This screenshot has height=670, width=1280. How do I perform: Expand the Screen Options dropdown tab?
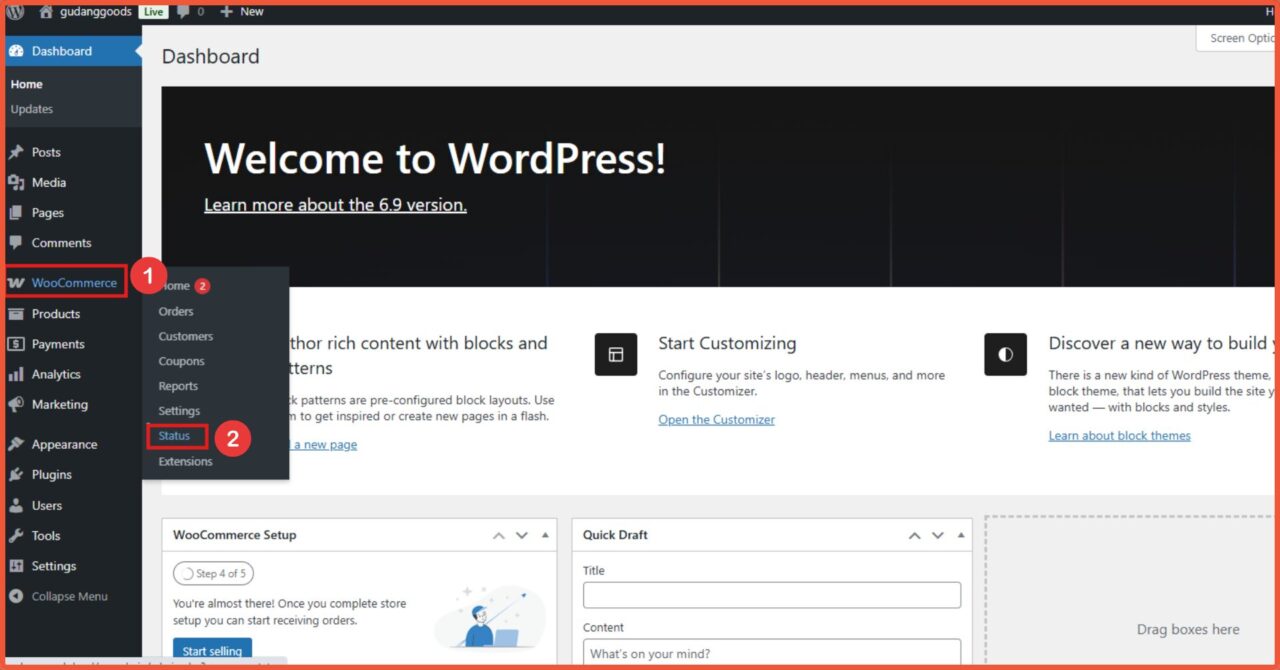(x=1237, y=38)
